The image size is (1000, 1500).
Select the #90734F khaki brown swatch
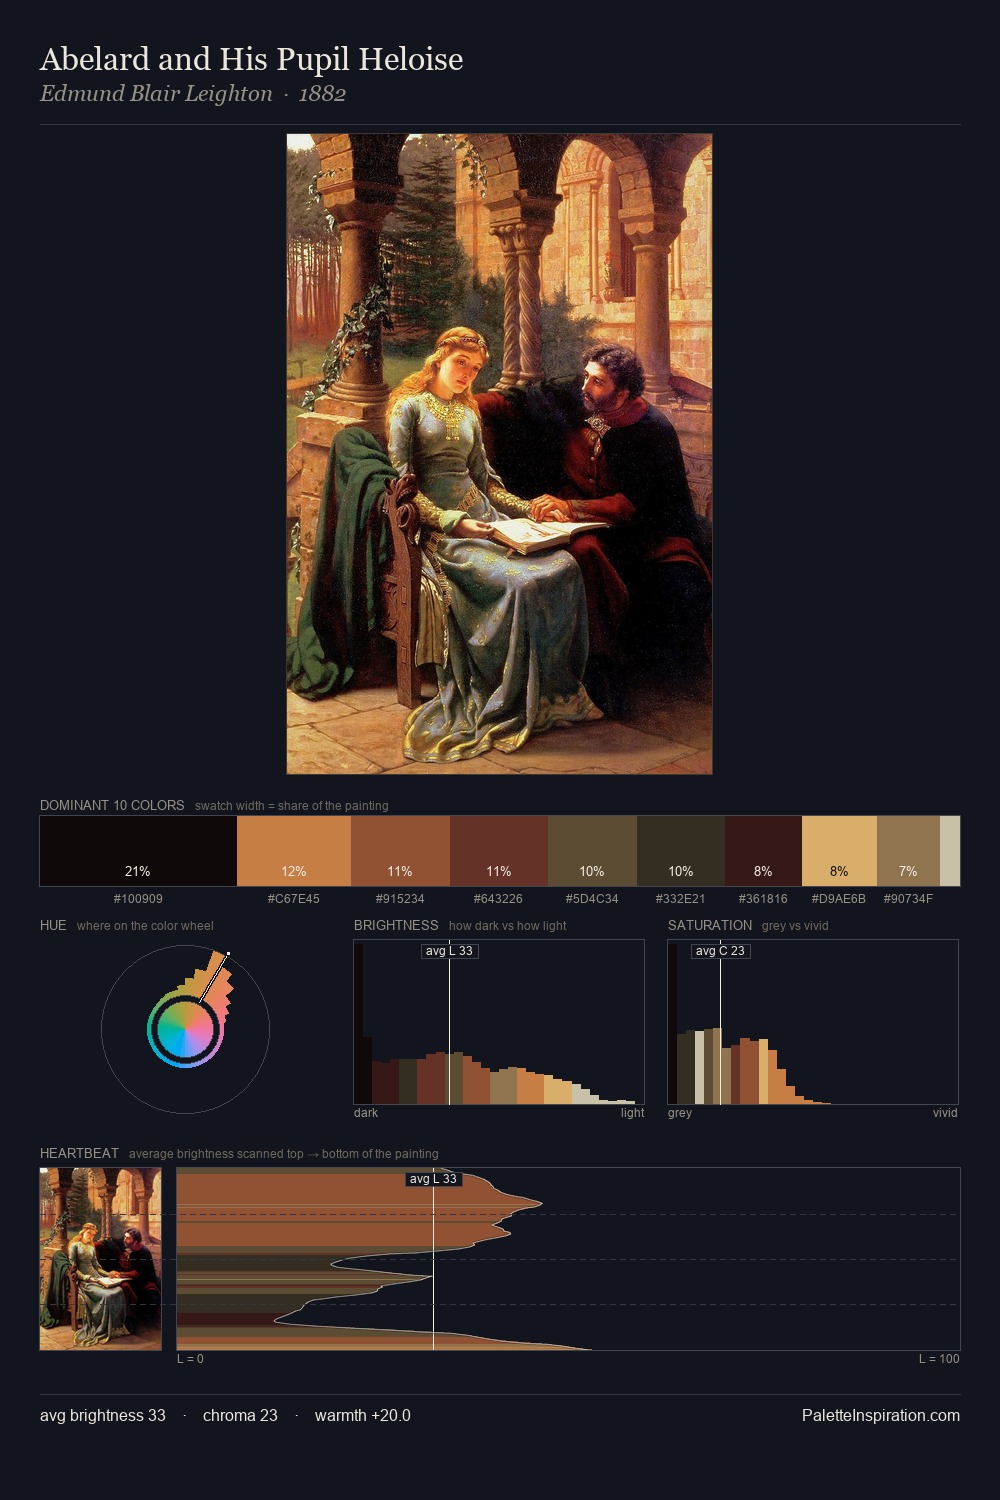coord(908,851)
